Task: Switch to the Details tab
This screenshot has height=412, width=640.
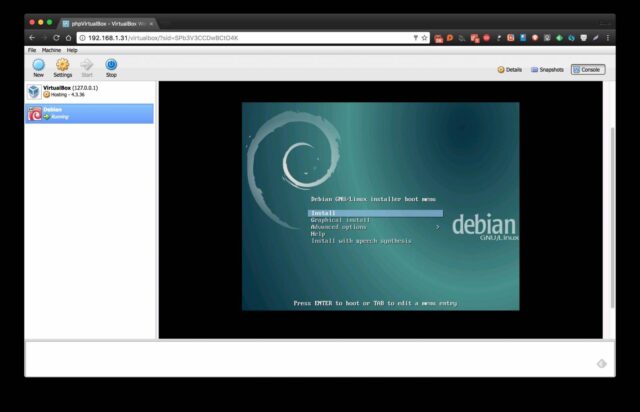Action: click(x=510, y=70)
